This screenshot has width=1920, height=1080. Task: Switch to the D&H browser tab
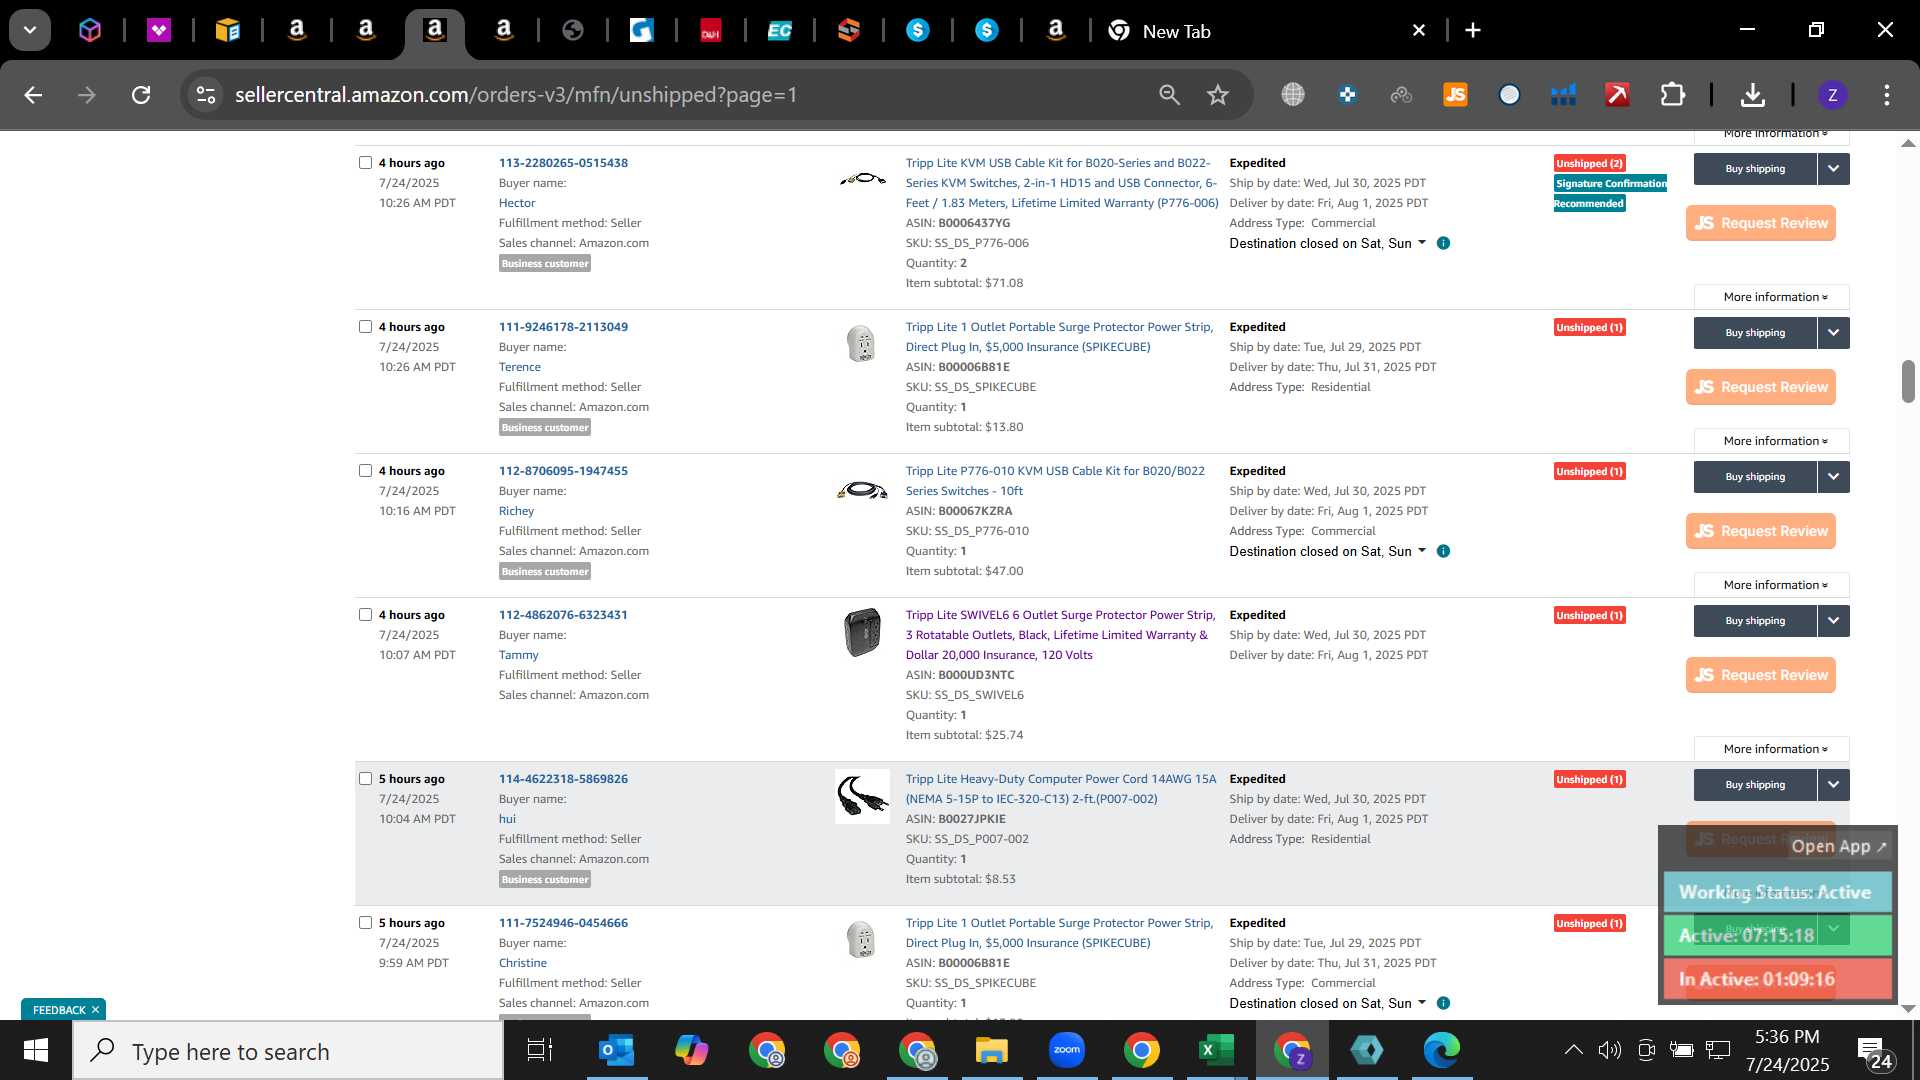(711, 31)
